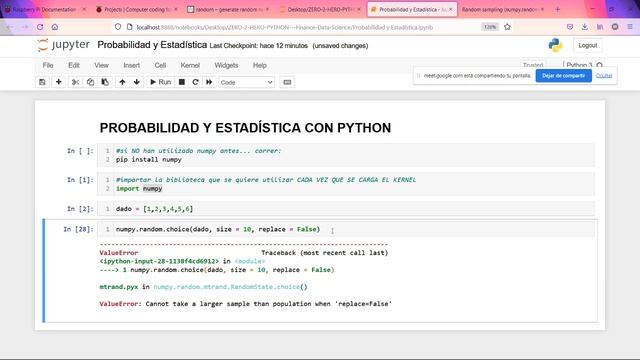Close the Probabilidad y Estadística tab
The width and height of the screenshot is (640, 360).
tap(451, 9)
